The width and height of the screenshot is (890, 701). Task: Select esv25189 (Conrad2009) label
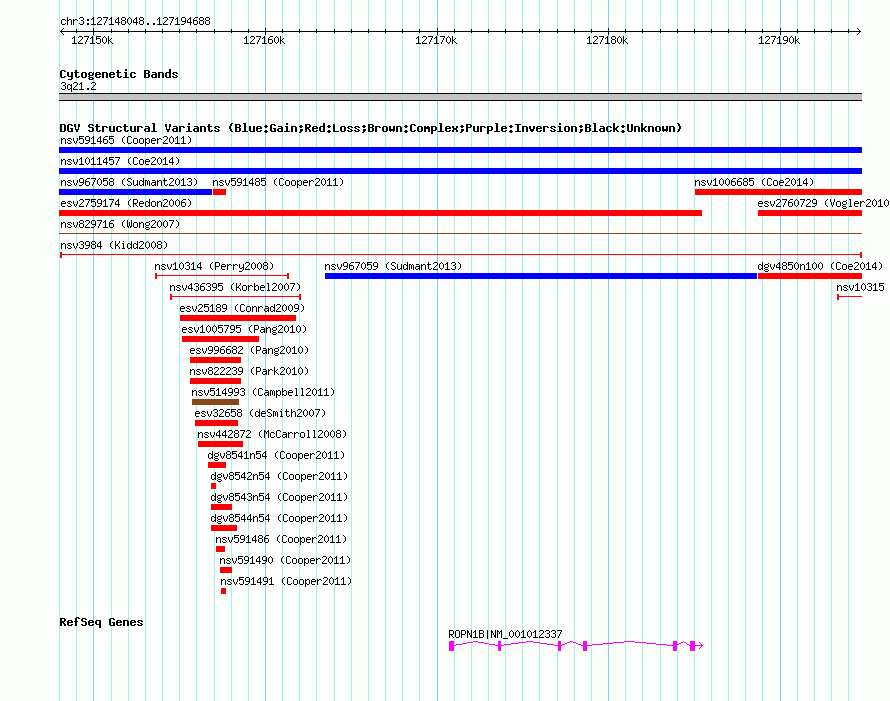(242, 308)
